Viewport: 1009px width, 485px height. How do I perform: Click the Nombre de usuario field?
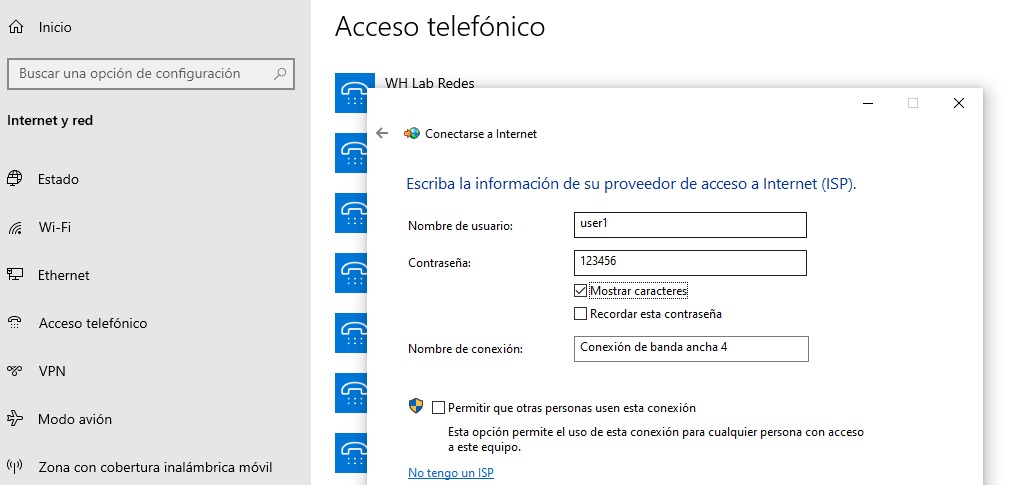[690, 225]
